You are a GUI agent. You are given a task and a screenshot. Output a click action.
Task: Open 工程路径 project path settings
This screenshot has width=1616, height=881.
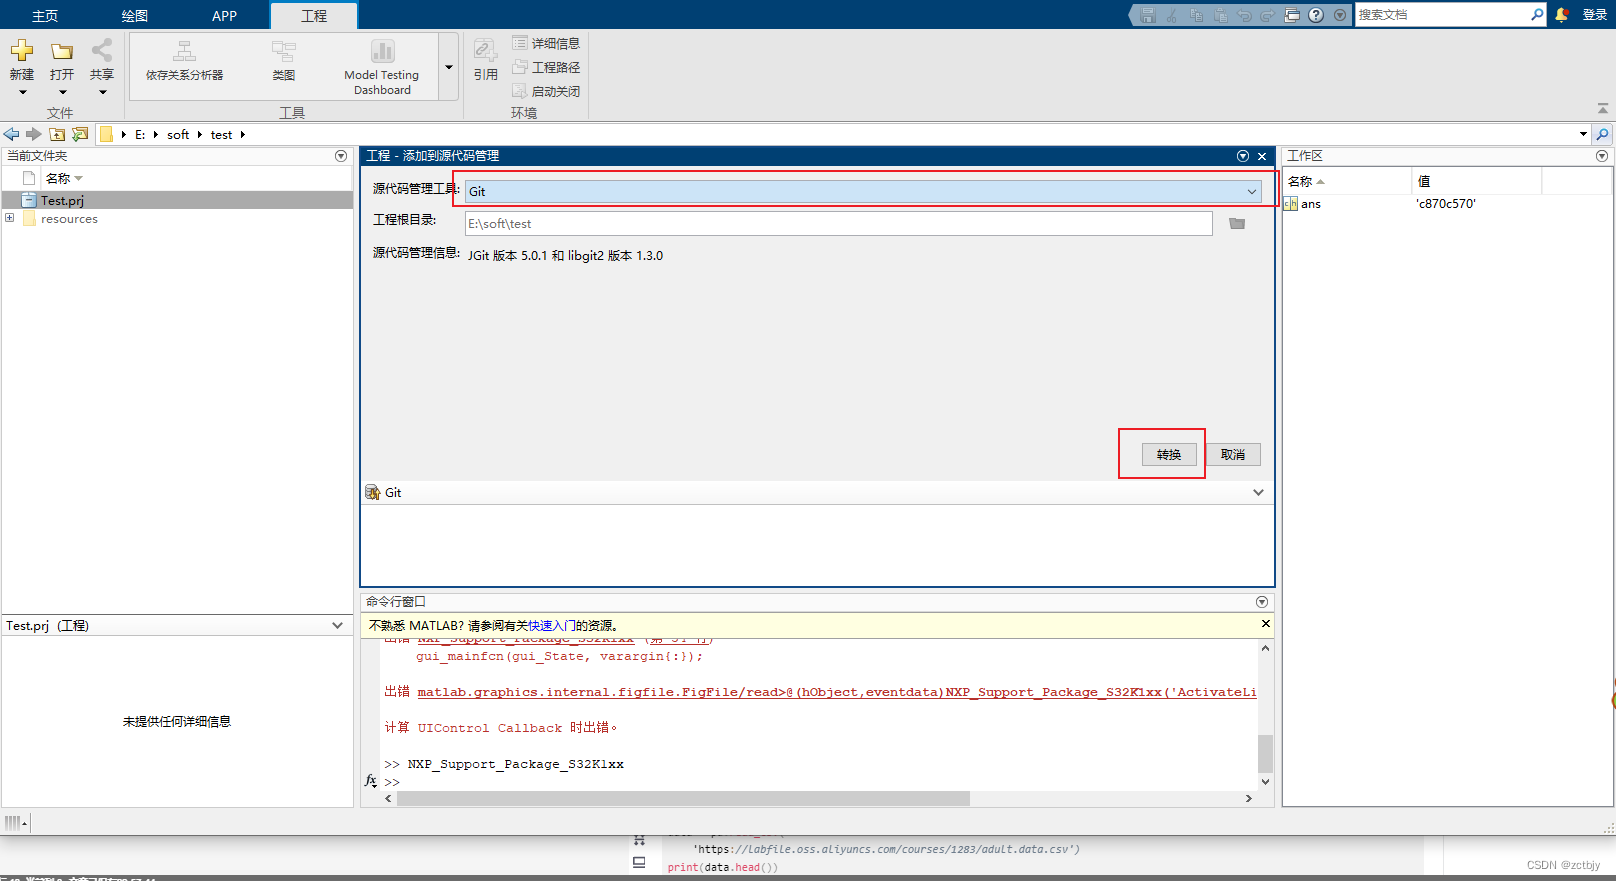coord(546,67)
